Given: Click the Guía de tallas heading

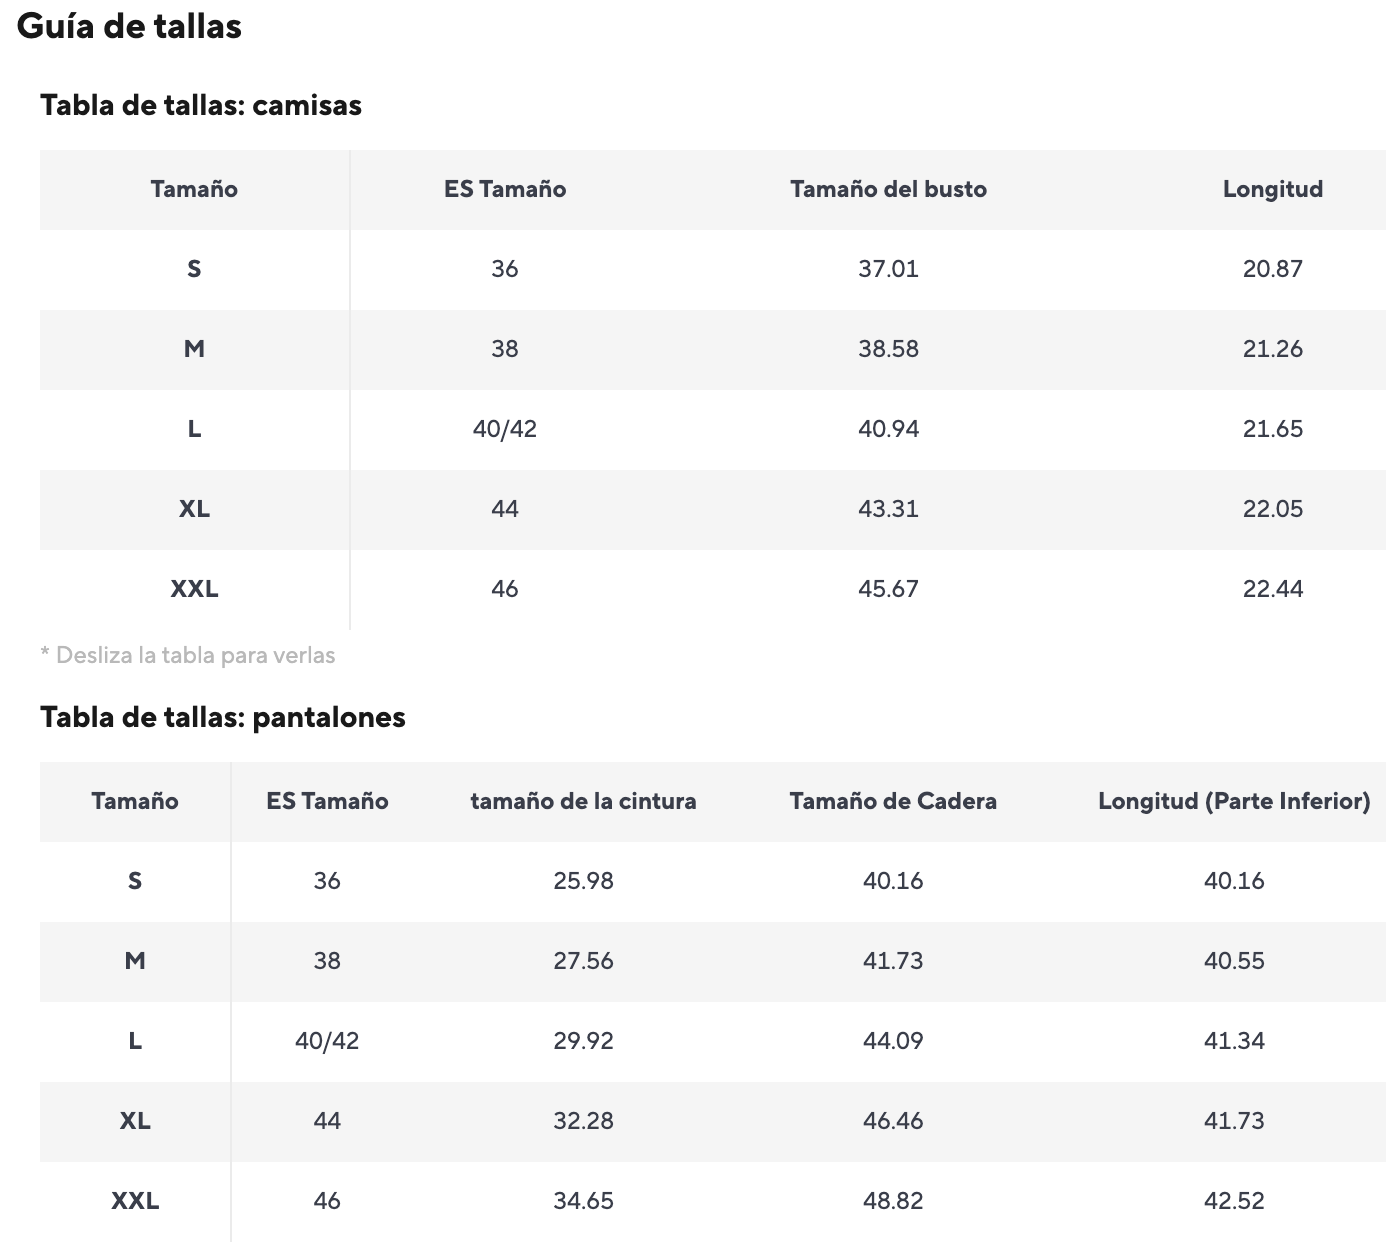Looking at the screenshot, I should click(x=129, y=26).
